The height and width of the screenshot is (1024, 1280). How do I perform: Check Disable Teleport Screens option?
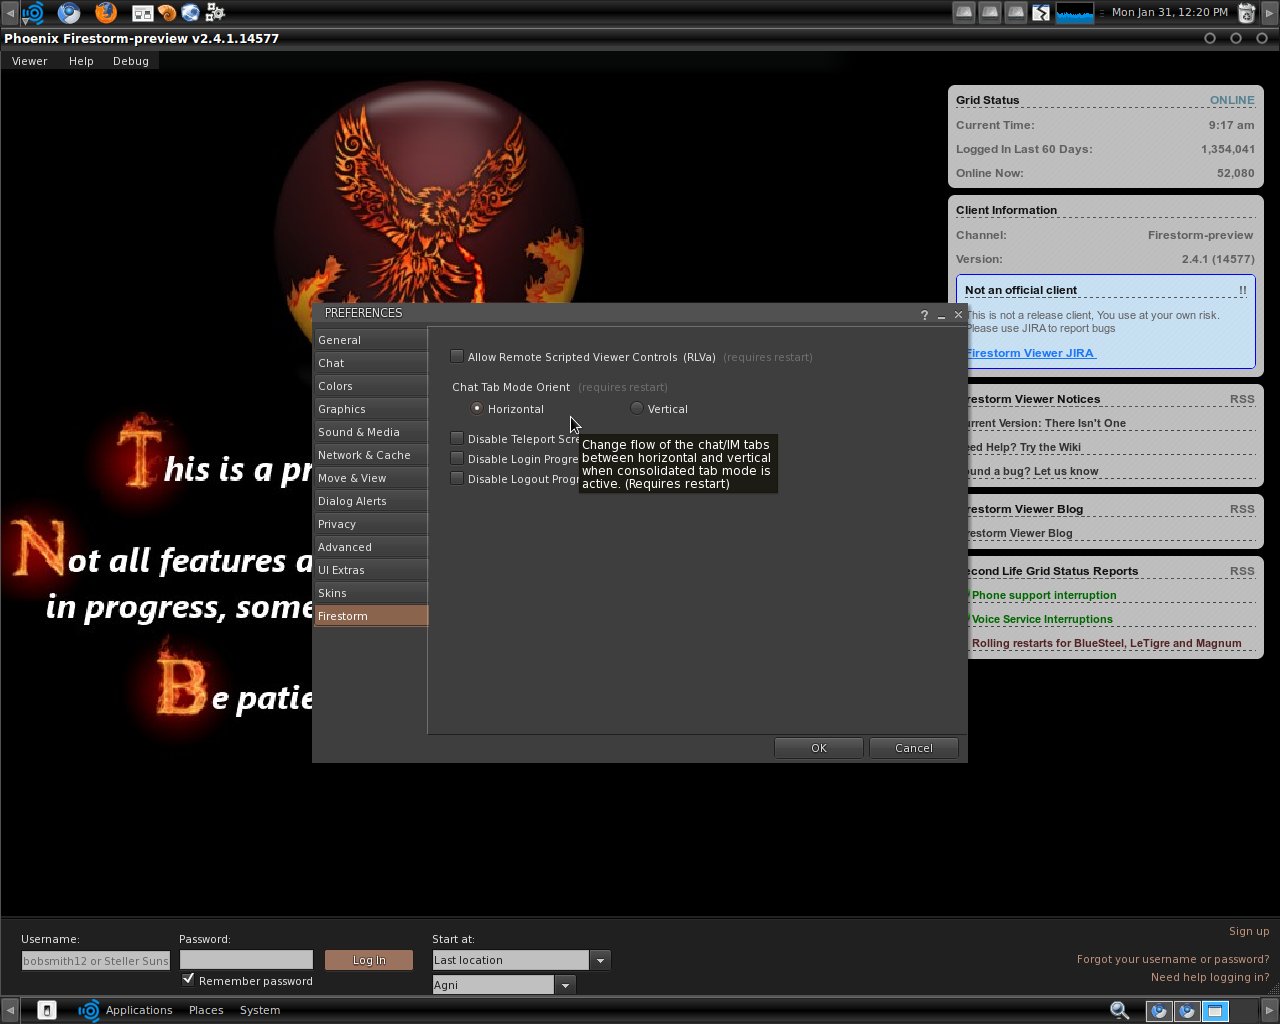pyautogui.click(x=457, y=438)
